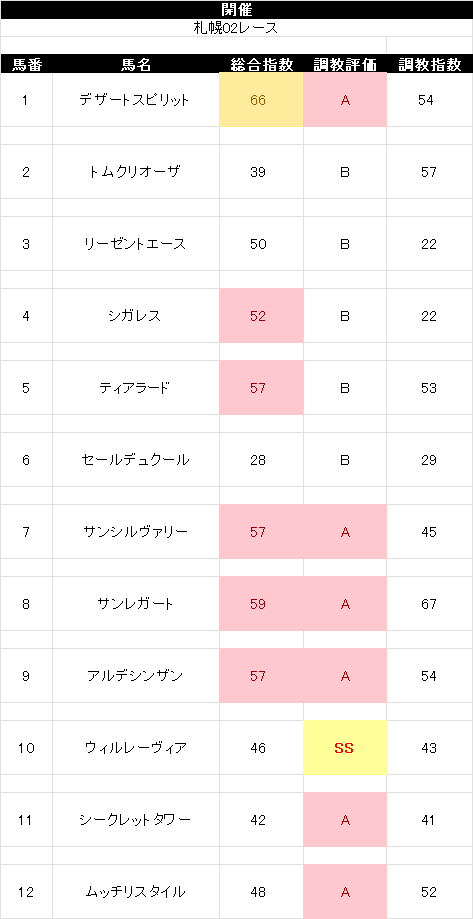Select the 札幌02レース title cell
473x919 pixels.
[236, 28]
